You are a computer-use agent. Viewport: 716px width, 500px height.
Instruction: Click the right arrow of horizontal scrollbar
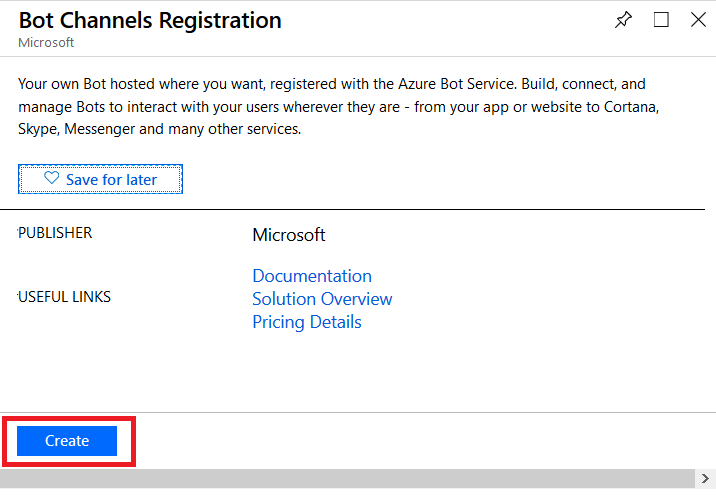pos(705,479)
